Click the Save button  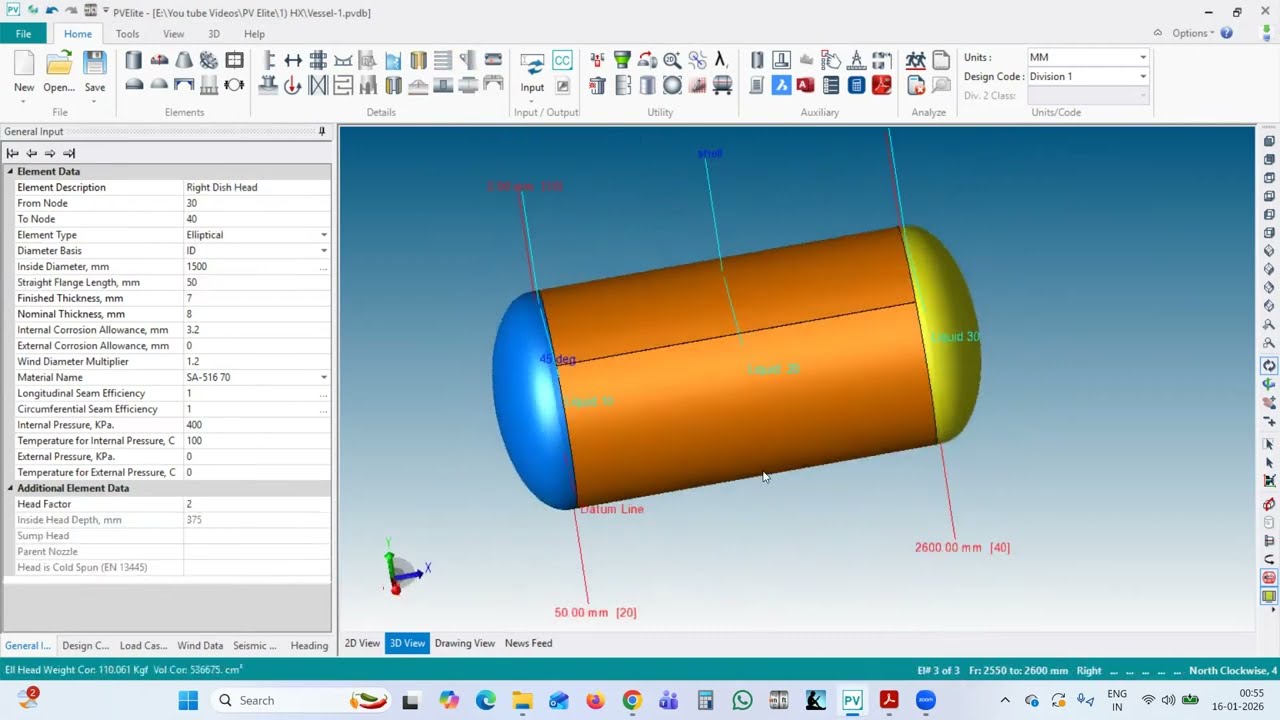[94, 74]
